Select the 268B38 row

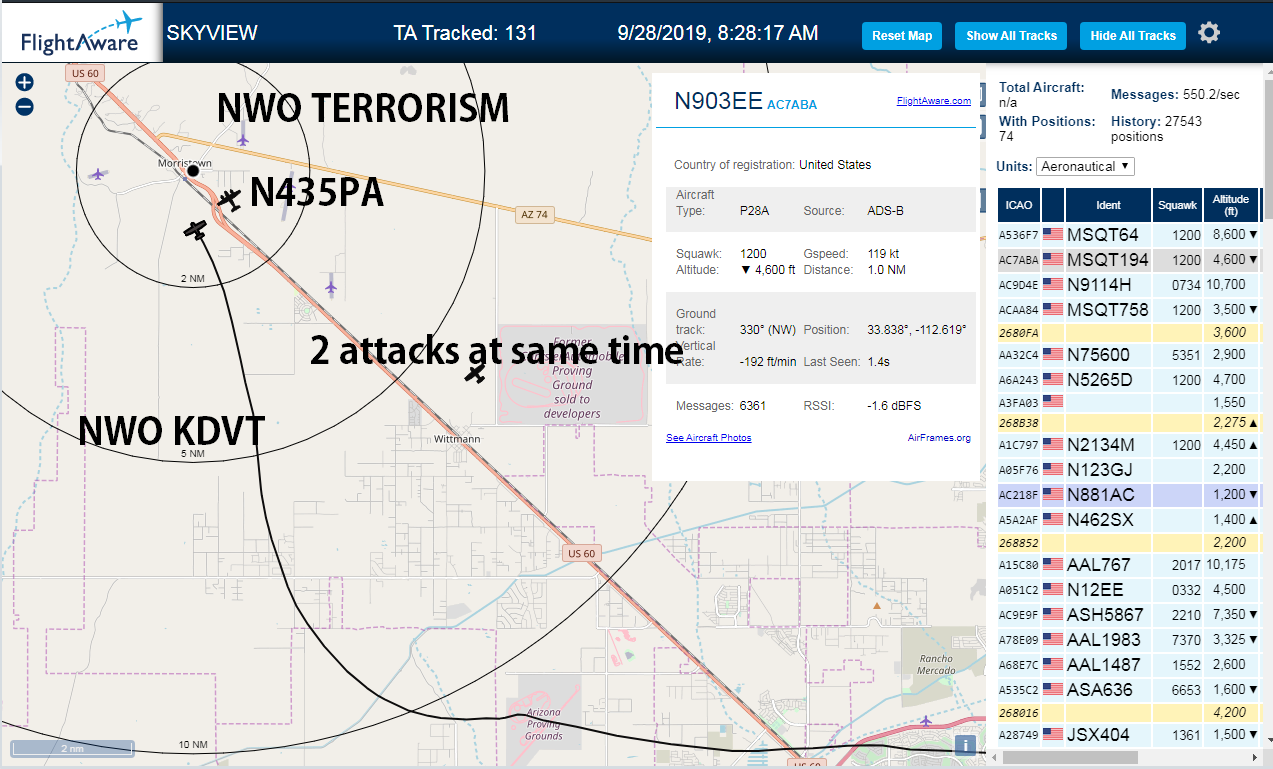1129,423
